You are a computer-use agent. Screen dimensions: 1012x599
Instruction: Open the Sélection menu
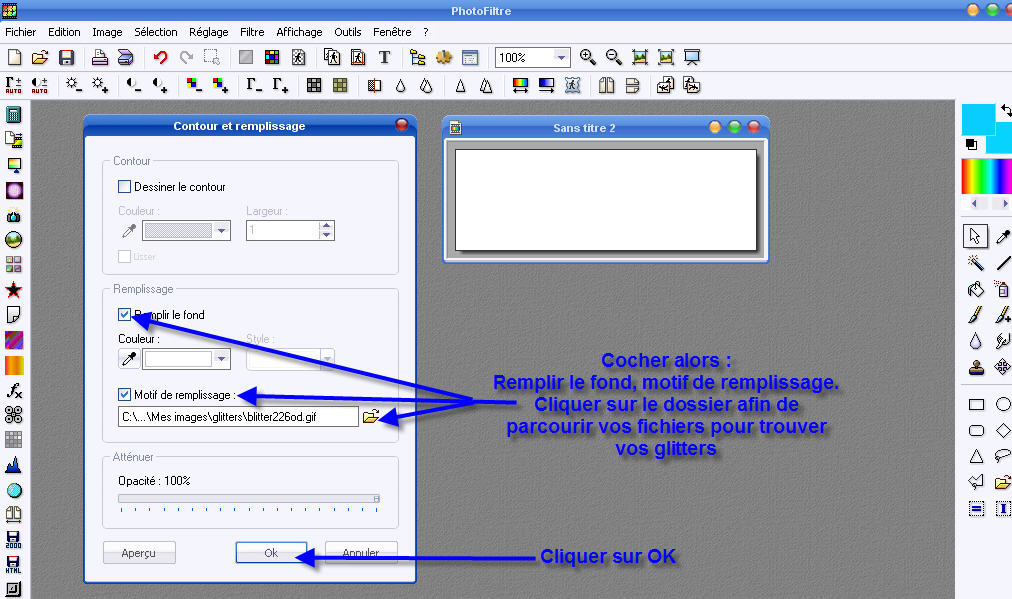click(155, 32)
